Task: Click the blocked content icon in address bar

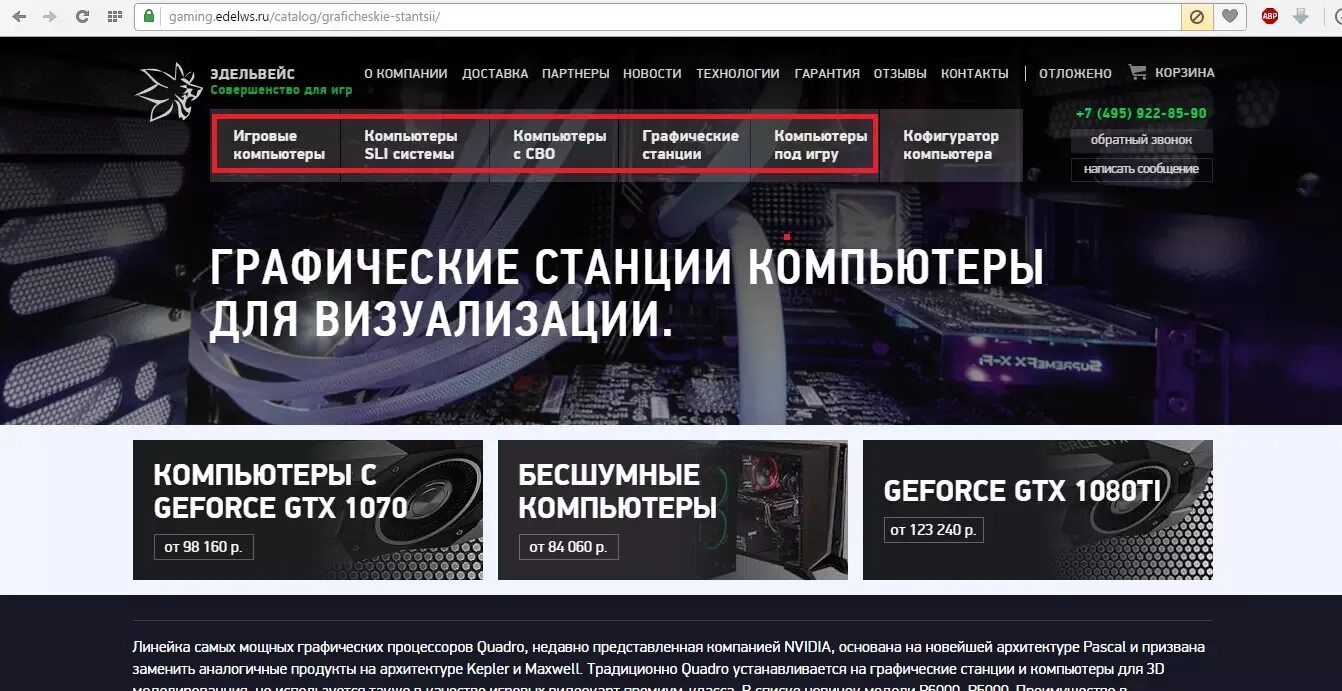Action: click(1196, 16)
